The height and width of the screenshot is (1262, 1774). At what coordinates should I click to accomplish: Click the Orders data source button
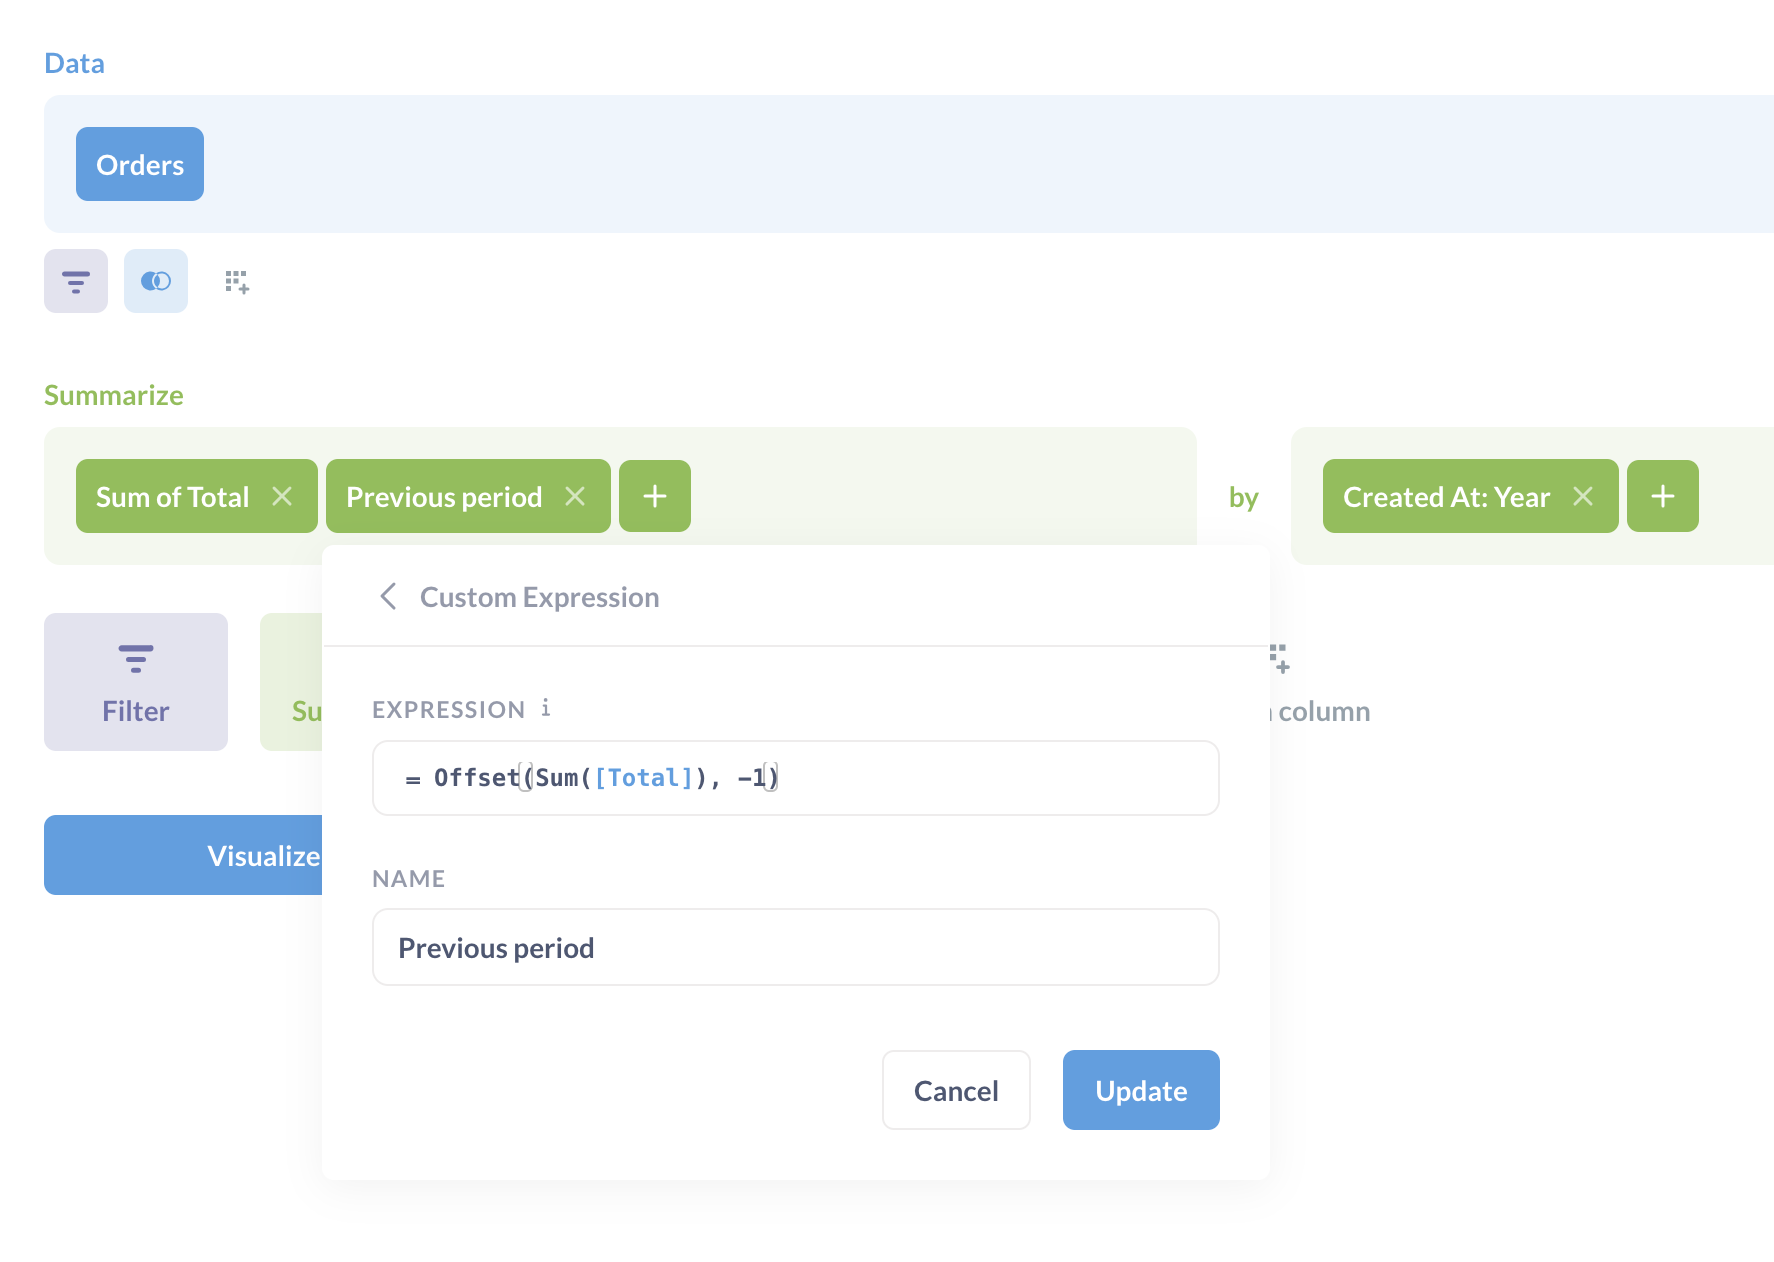[140, 164]
